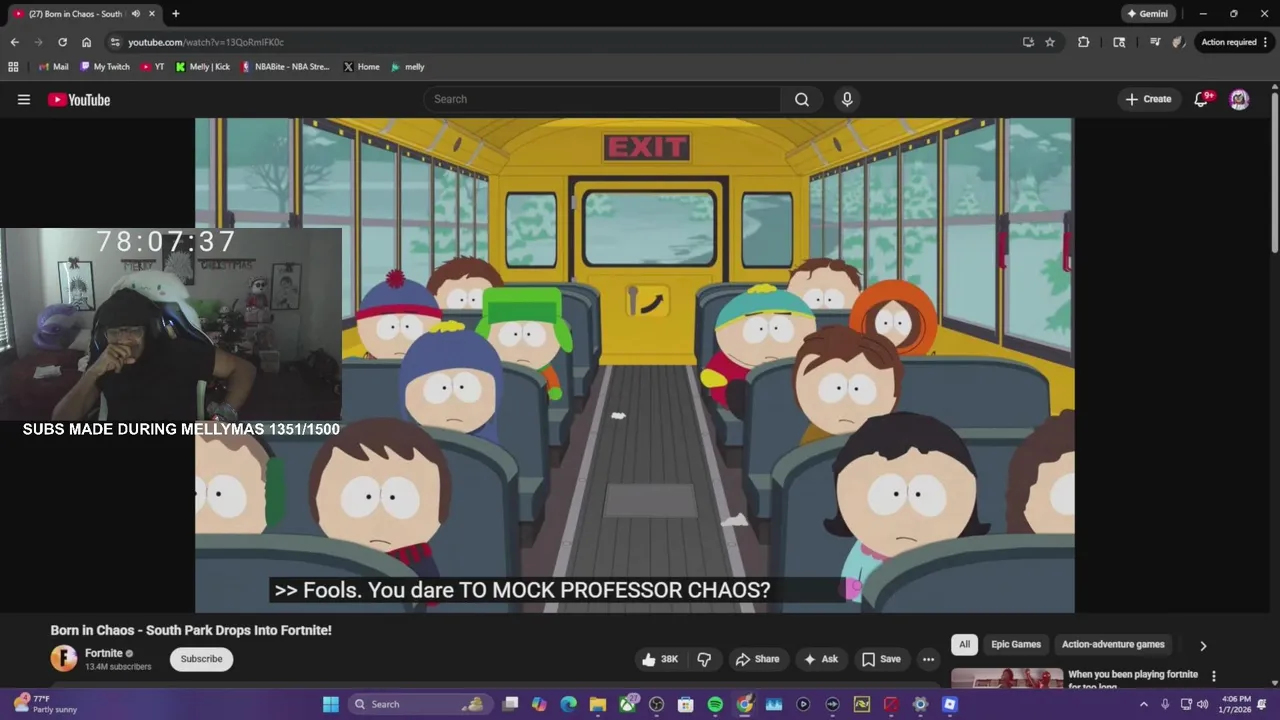Reload the page in Chrome

click(62, 42)
